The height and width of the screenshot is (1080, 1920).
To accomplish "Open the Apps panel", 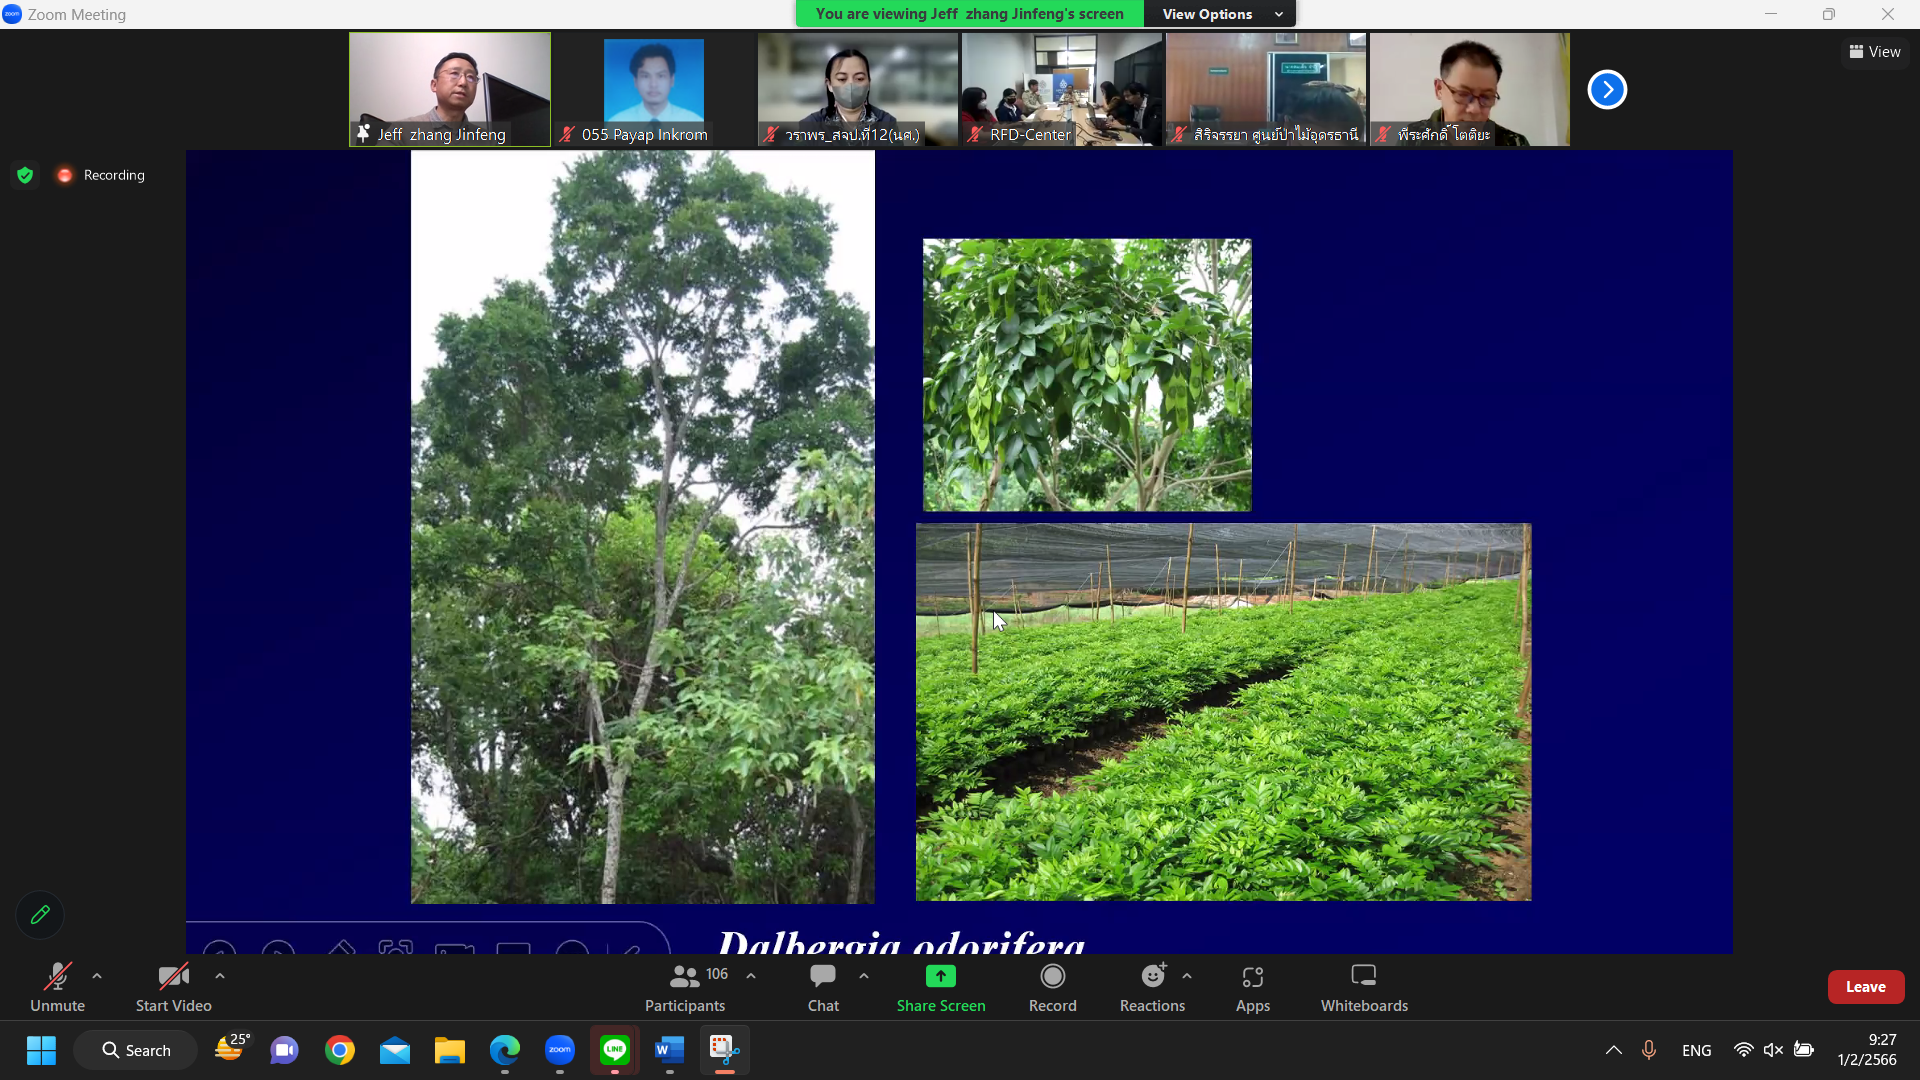I will pyautogui.click(x=1252, y=986).
